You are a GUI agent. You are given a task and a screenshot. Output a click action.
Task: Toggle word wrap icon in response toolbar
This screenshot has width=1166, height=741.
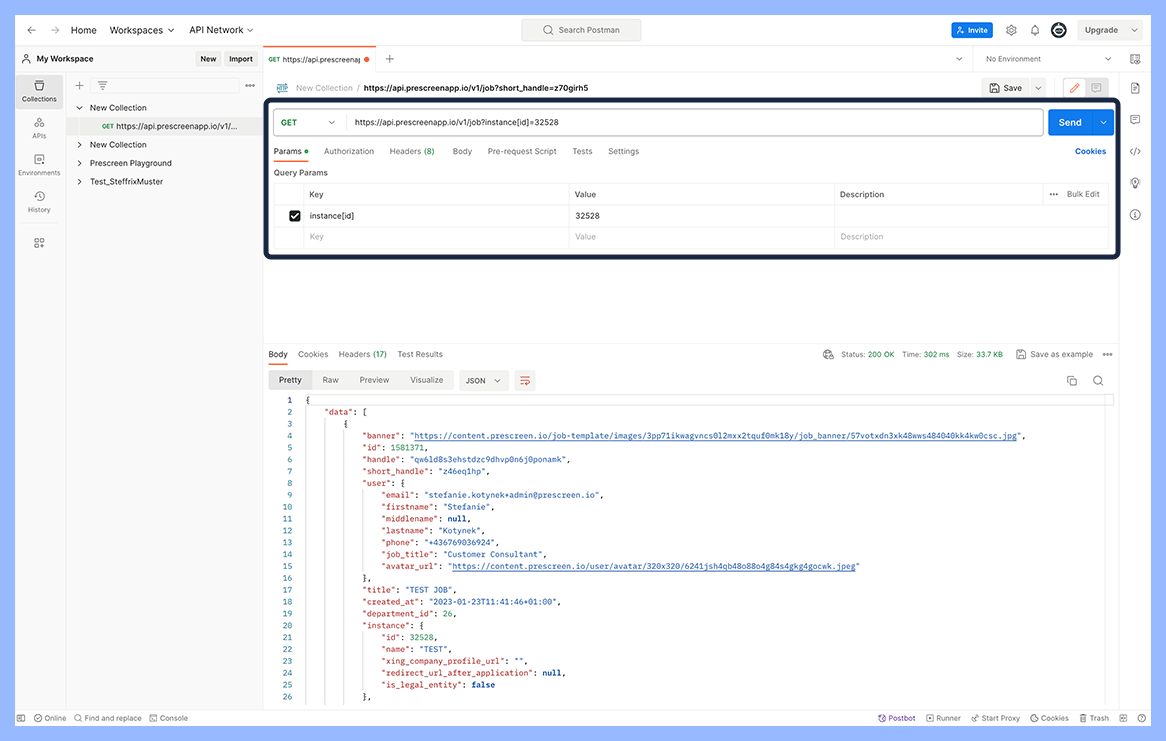coord(525,380)
